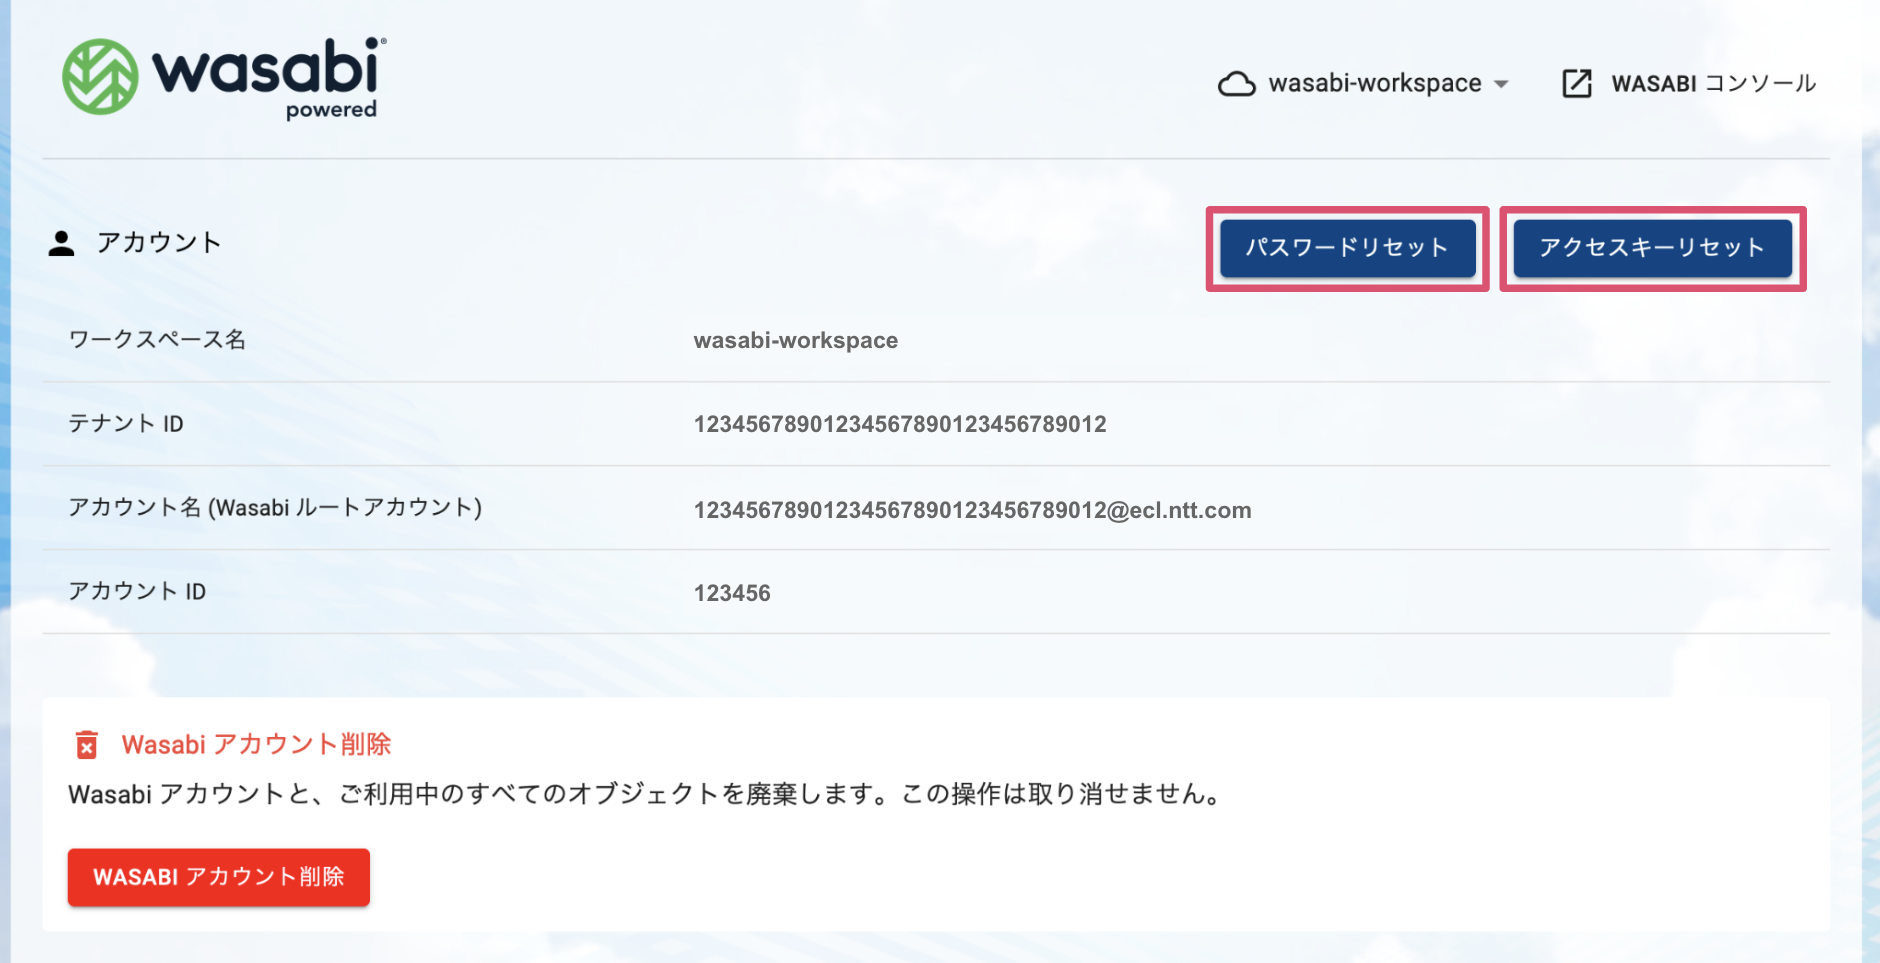This screenshot has height=963, width=1880.
Task: Click the cloud icon beside wasabi-workspace
Action: pyautogui.click(x=1236, y=84)
